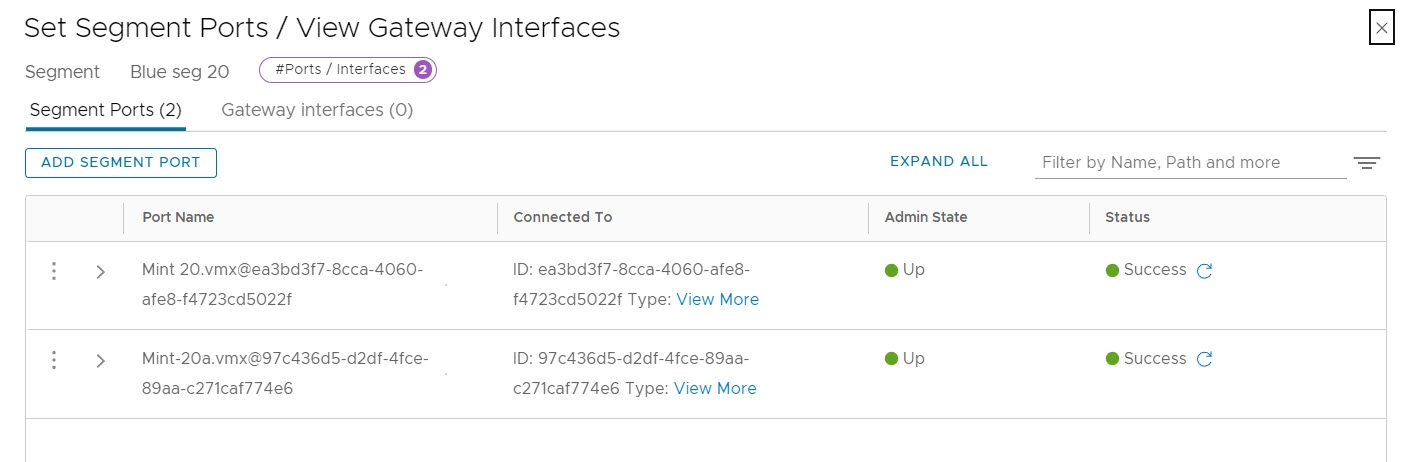Switch to Gateway interfaces tab
1409x462 pixels.
point(317,110)
